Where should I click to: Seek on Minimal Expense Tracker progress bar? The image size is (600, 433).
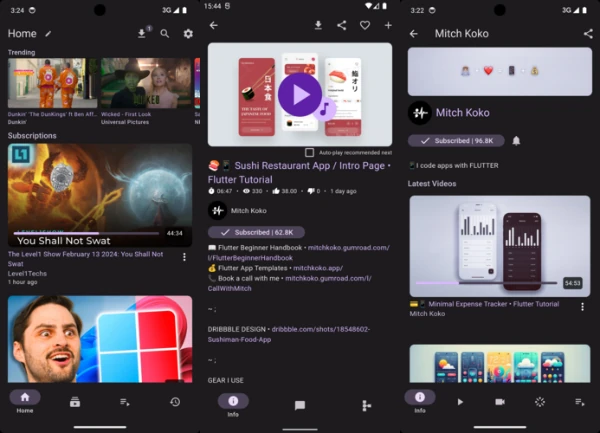pos(486,283)
